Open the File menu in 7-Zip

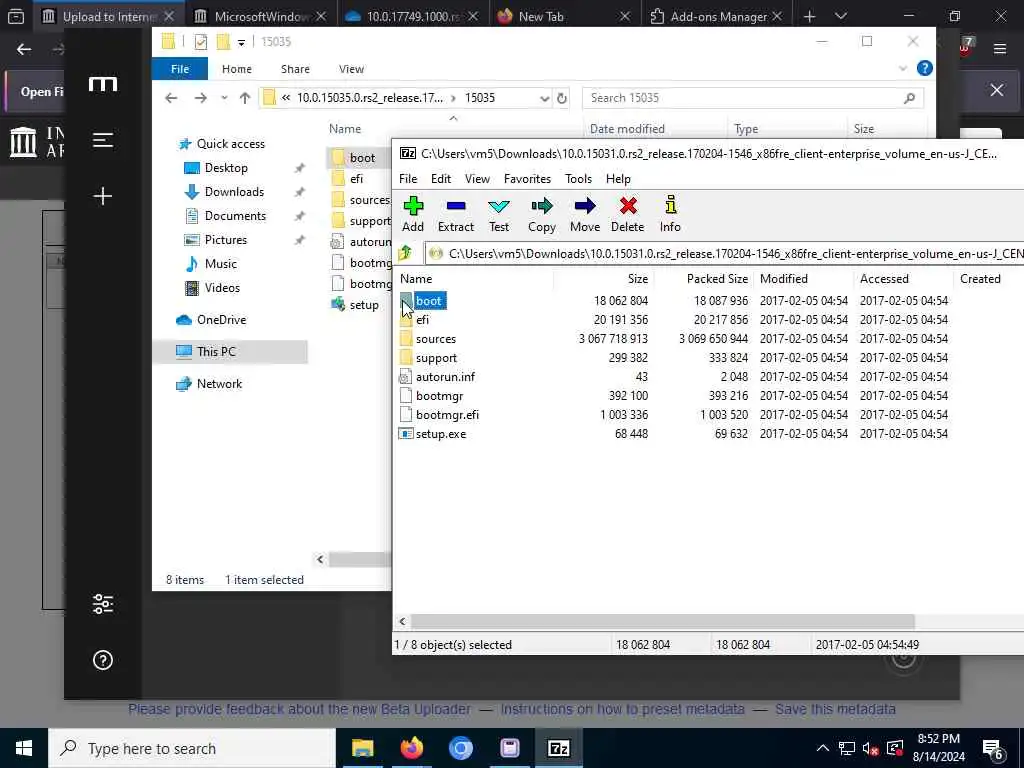point(408,179)
